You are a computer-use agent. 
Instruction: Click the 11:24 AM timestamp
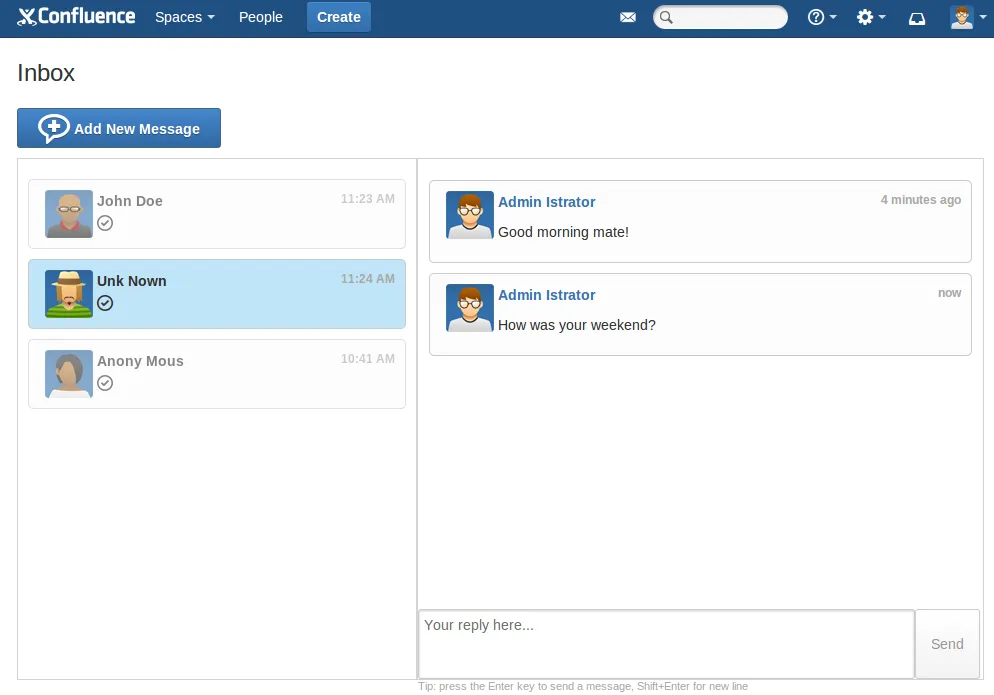pyautogui.click(x=368, y=278)
